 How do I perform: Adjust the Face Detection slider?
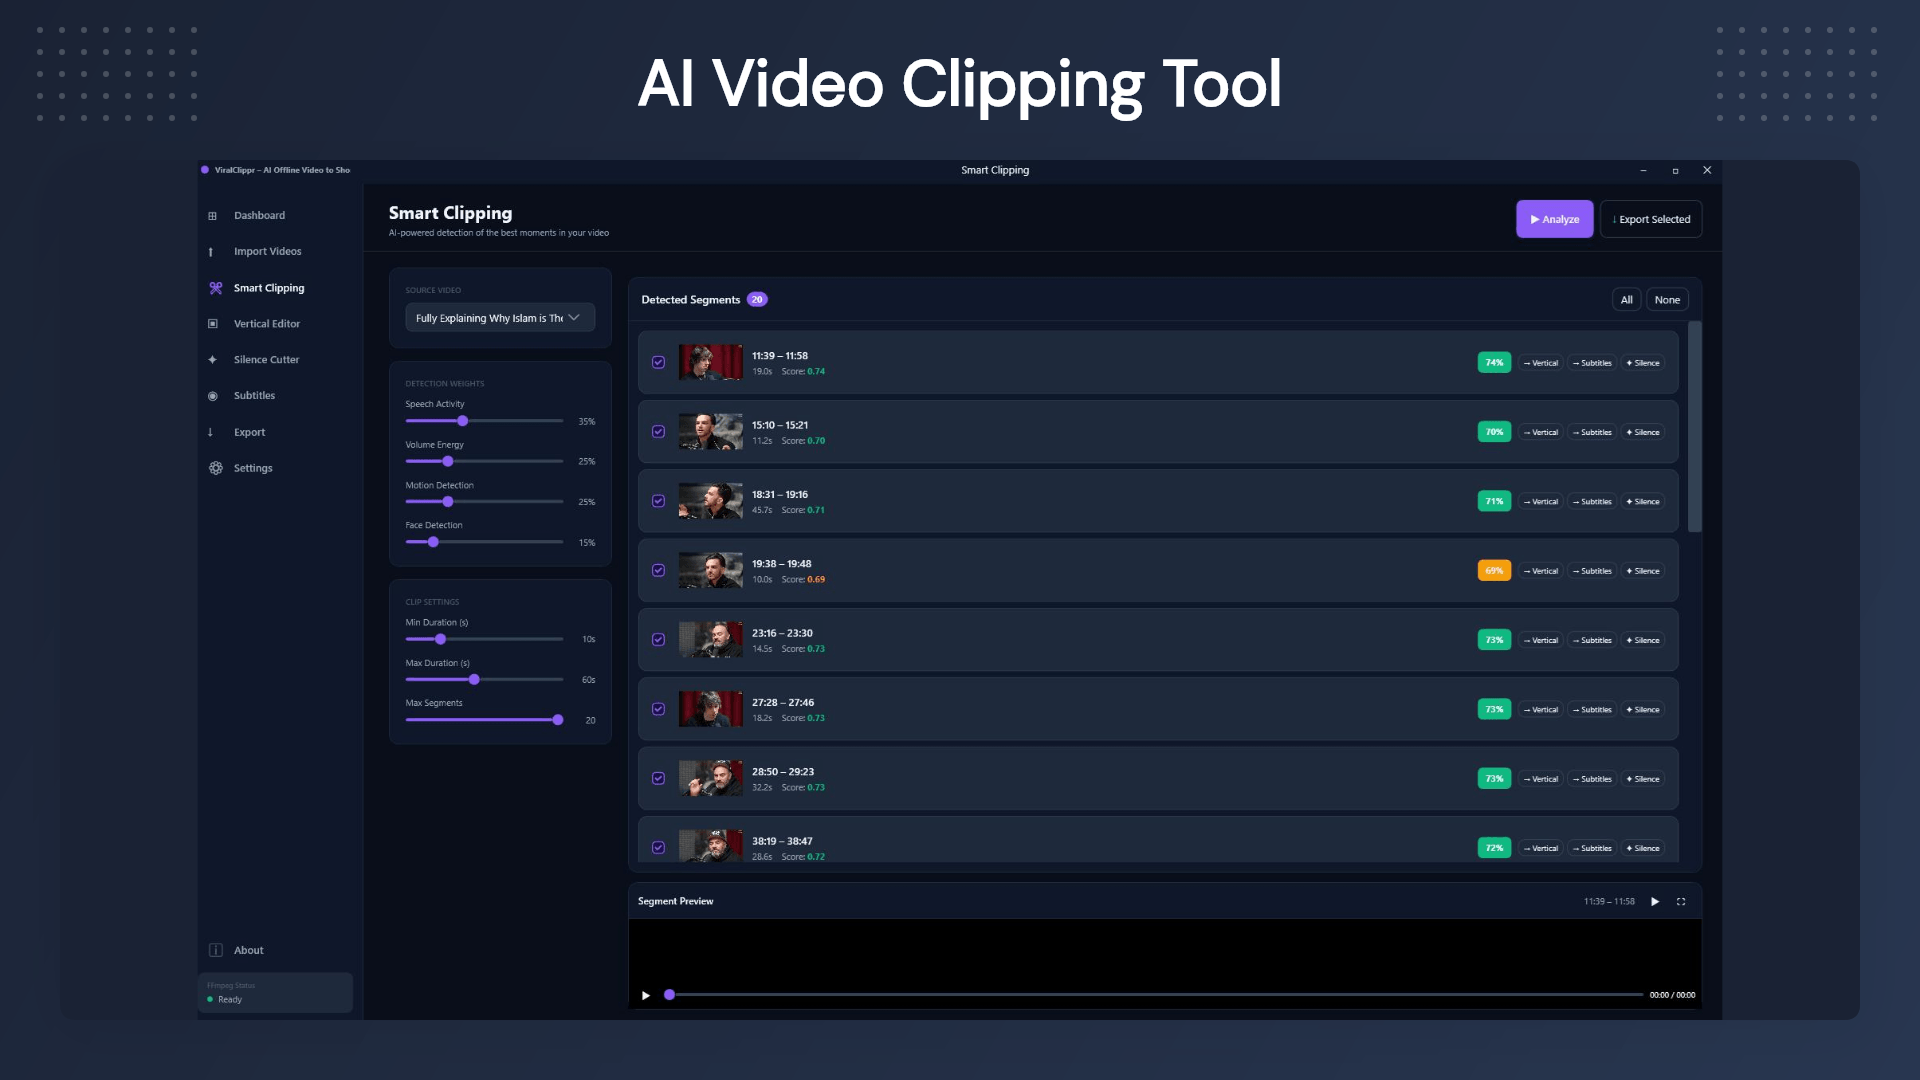coord(484,542)
